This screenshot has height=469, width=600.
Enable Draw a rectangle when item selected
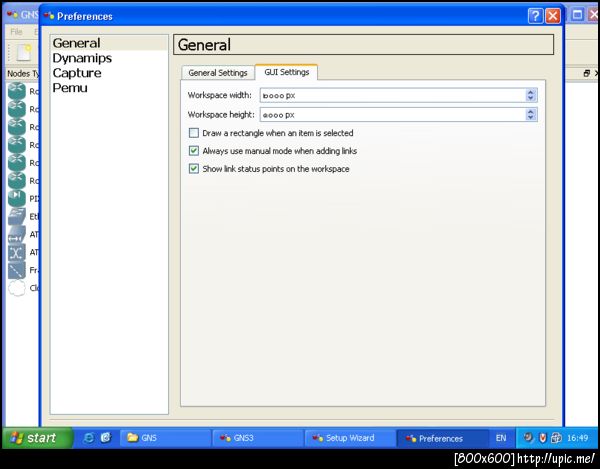click(194, 133)
